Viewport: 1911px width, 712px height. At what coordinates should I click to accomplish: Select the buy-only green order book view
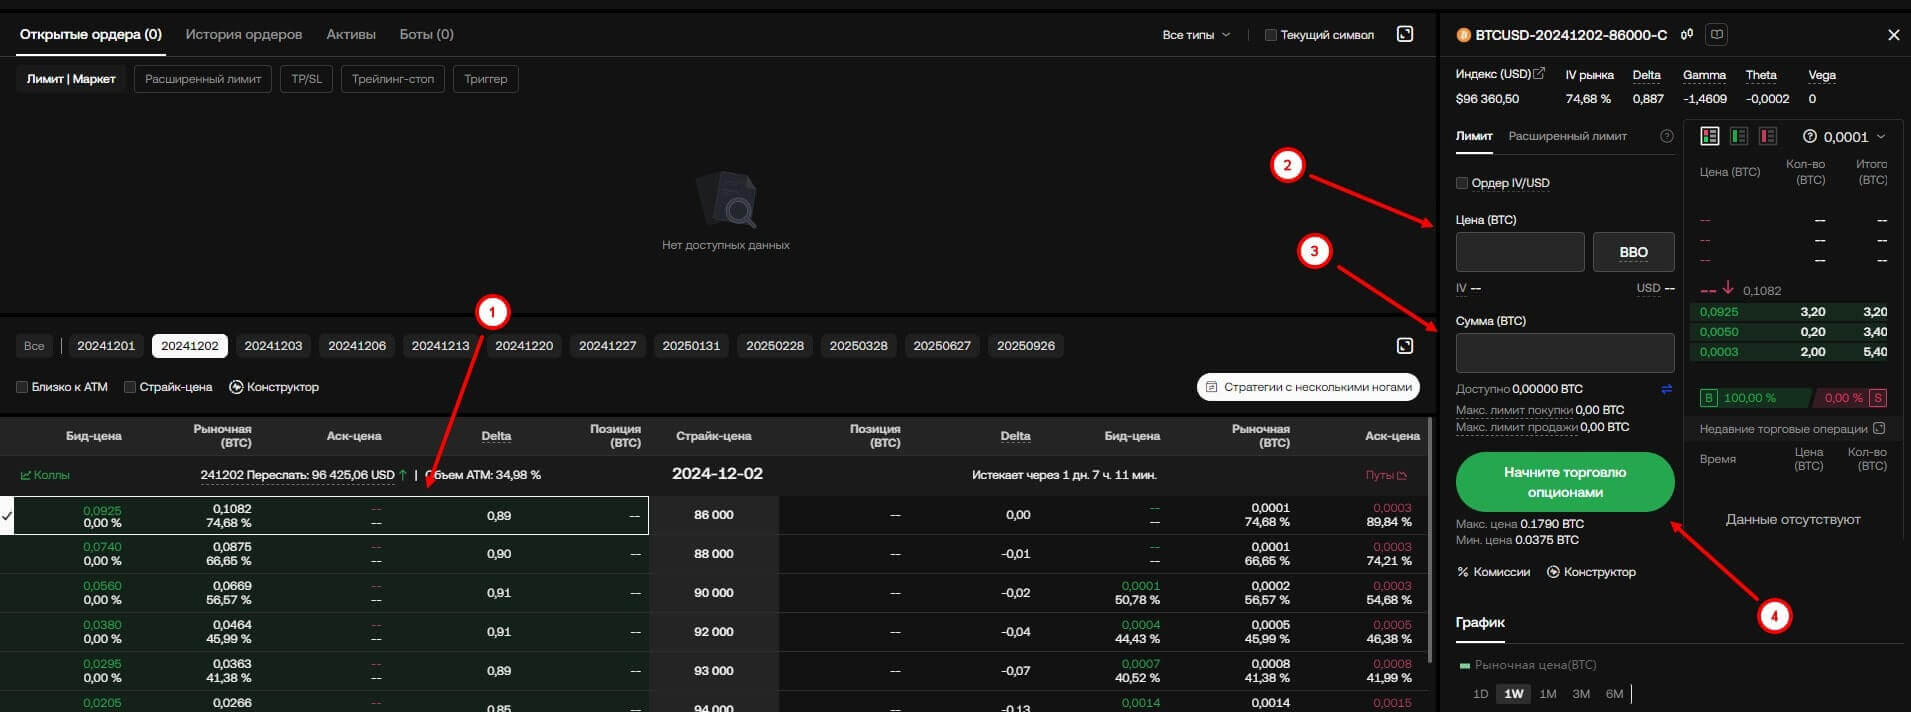[1739, 136]
